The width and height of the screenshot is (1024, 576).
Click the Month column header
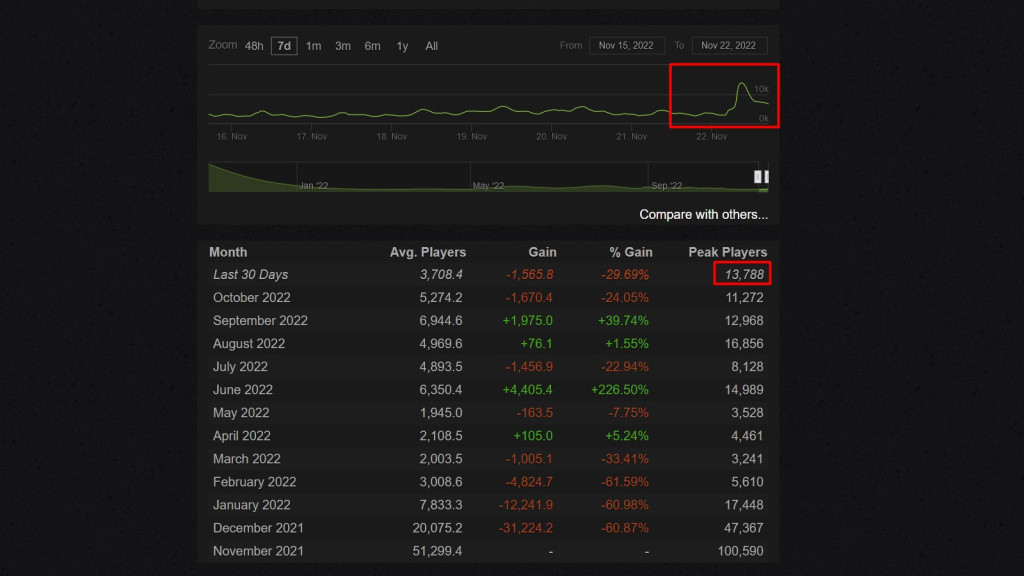(227, 251)
